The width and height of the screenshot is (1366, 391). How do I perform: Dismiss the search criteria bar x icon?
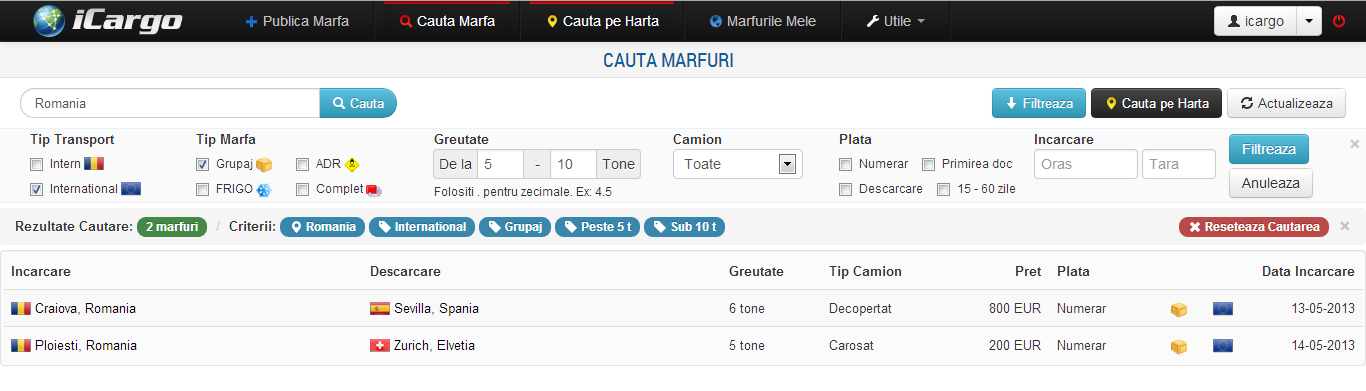point(1344,226)
